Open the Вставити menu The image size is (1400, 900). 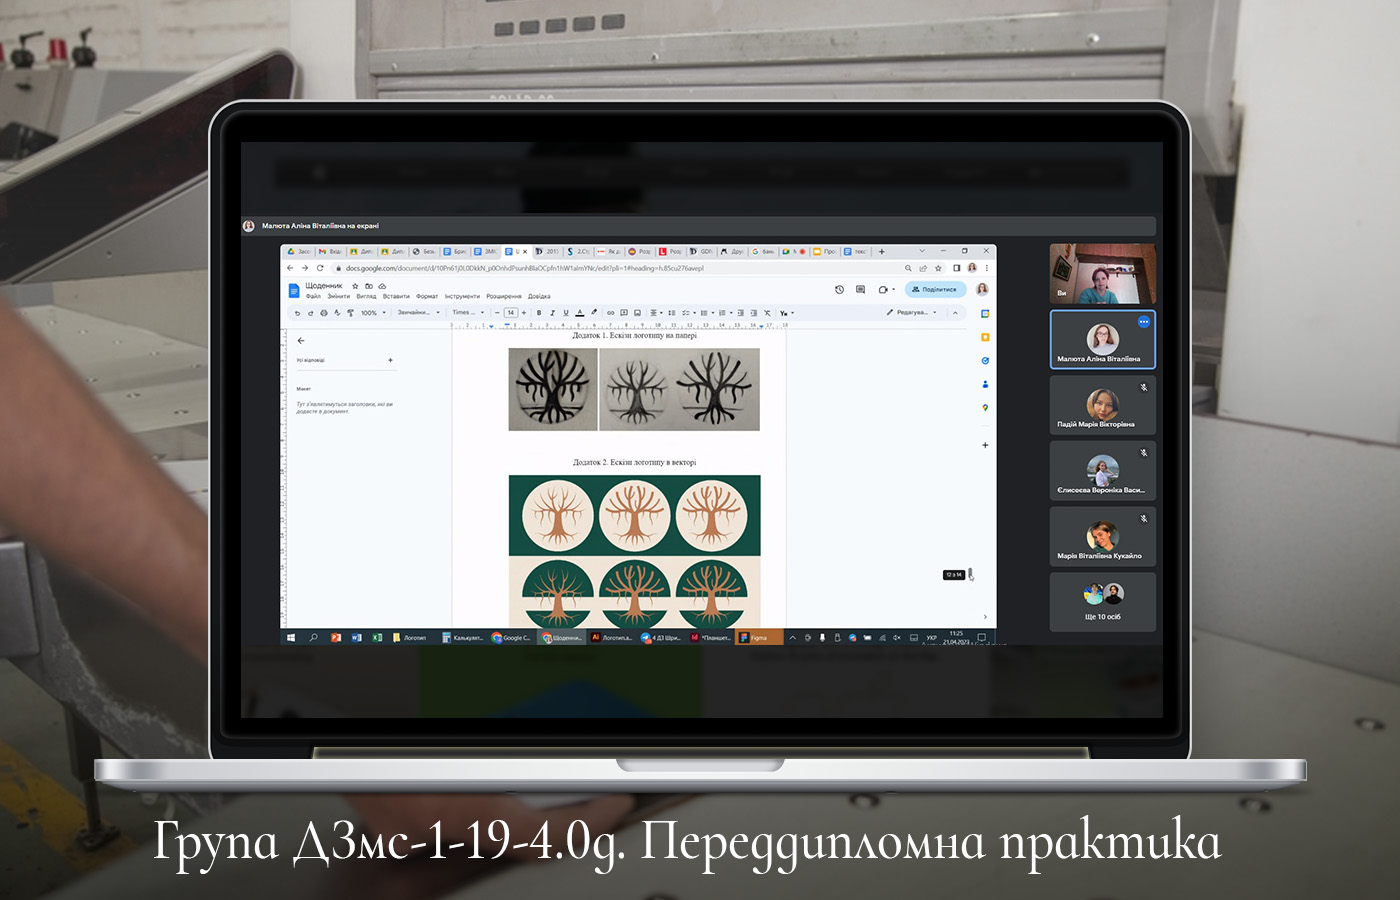(396, 296)
